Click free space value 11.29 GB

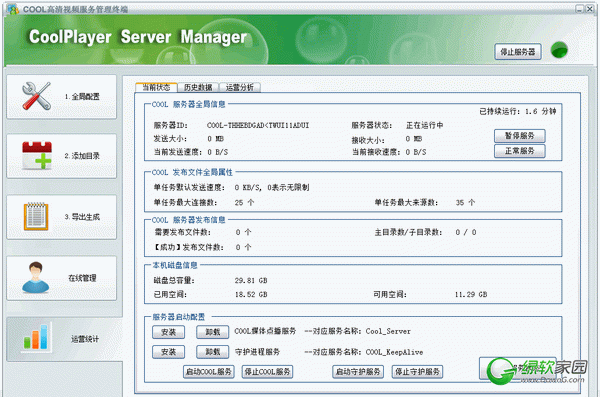coord(471,294)
